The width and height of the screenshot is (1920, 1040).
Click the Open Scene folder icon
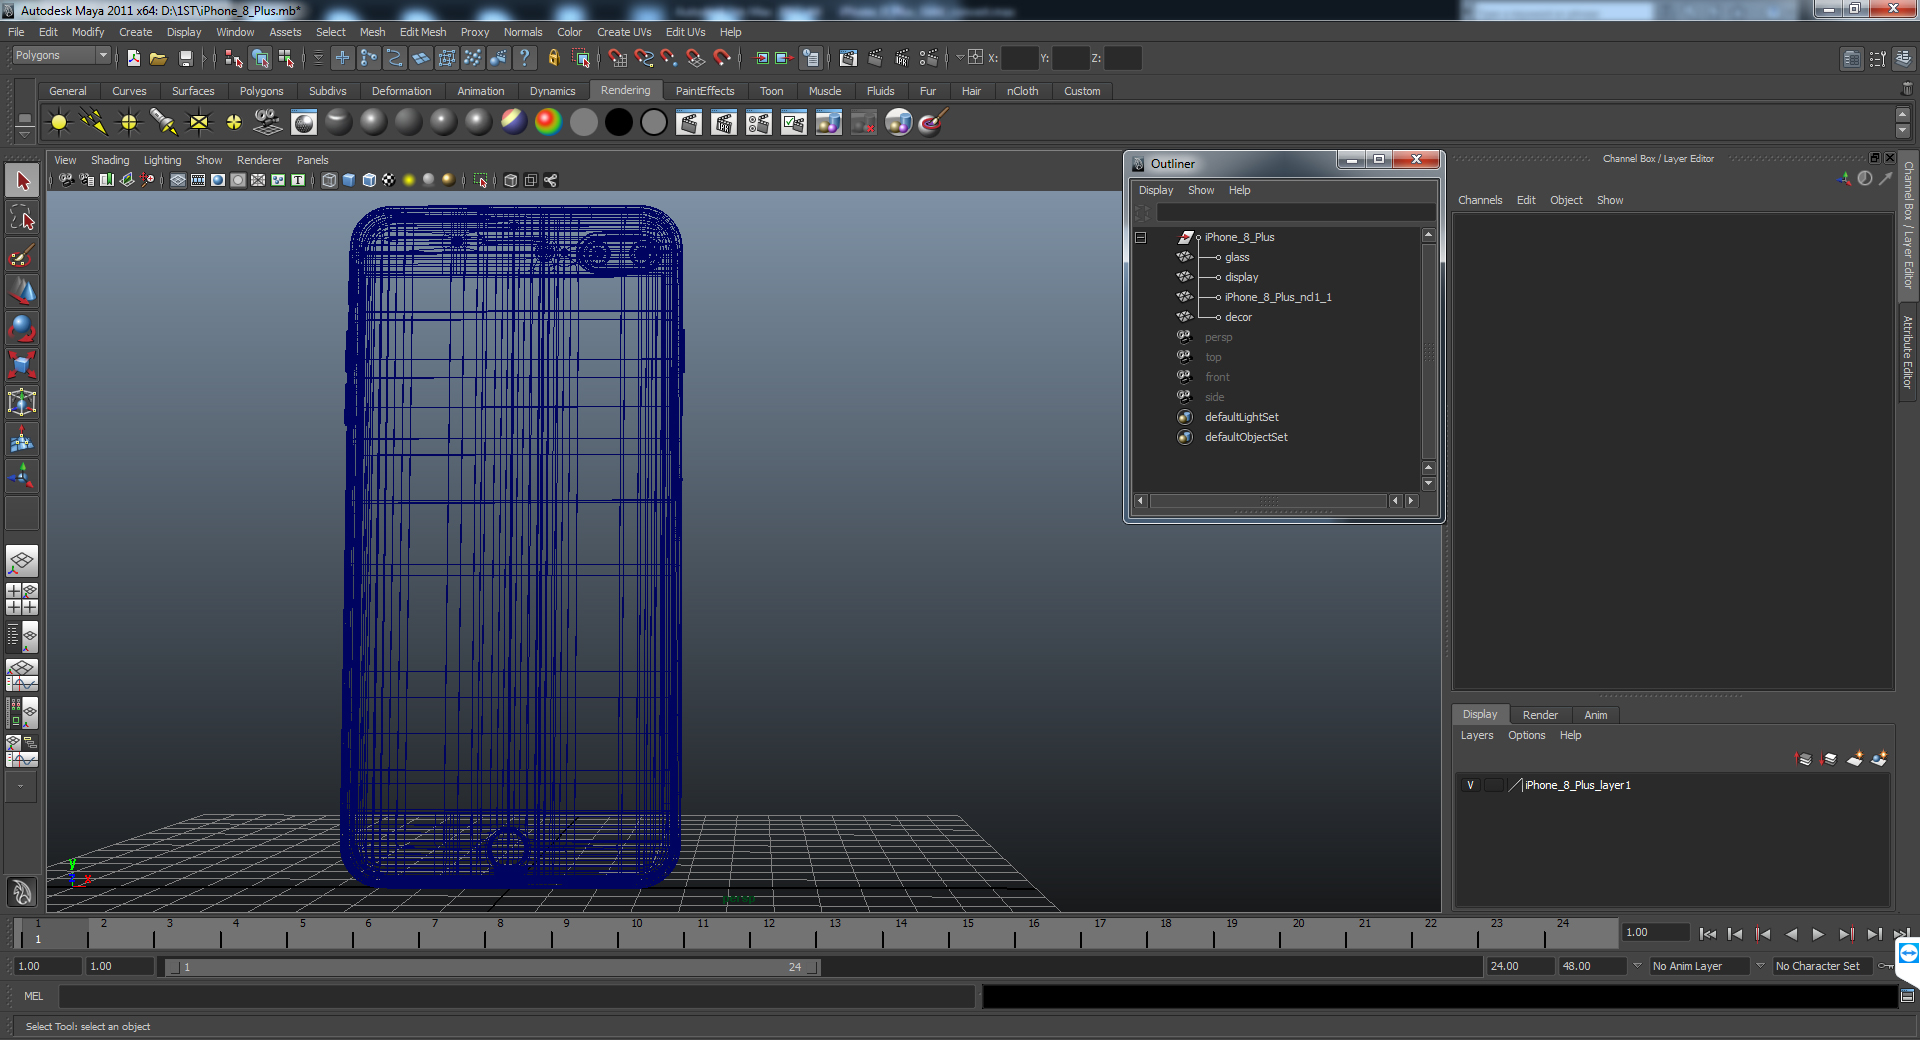tap(158, 58)
